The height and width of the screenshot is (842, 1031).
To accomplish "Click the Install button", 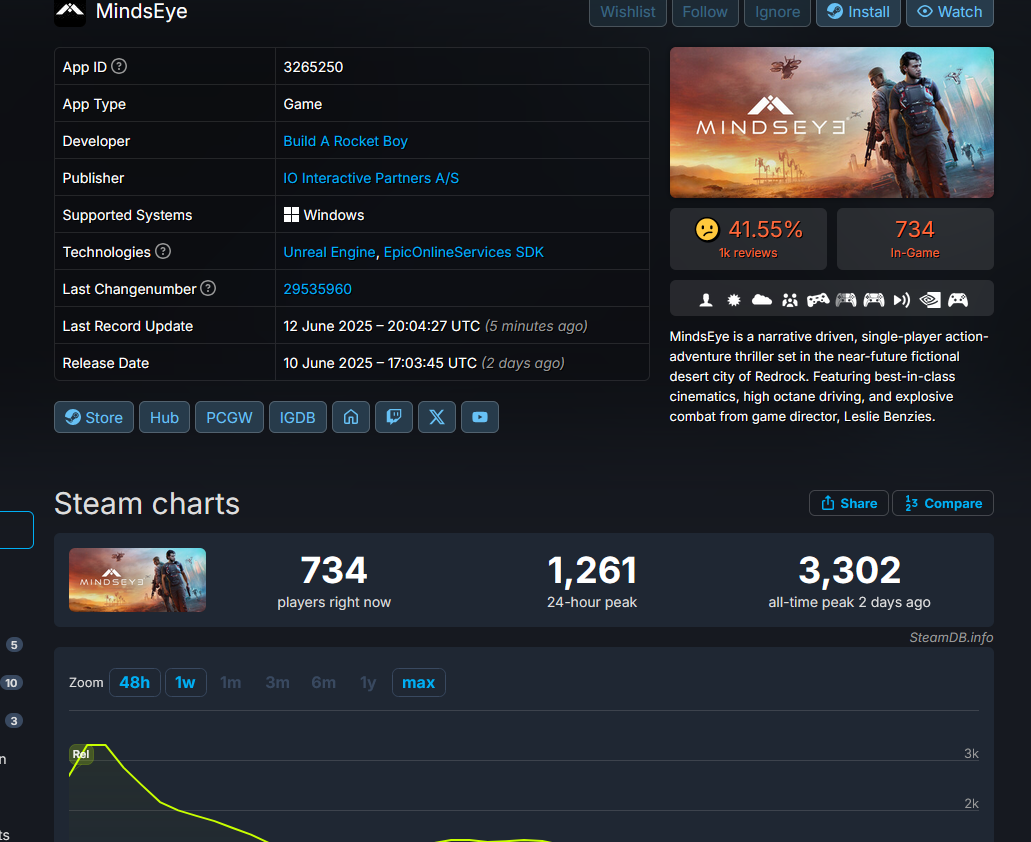I will pyautogui.click(x=858, y=12).
